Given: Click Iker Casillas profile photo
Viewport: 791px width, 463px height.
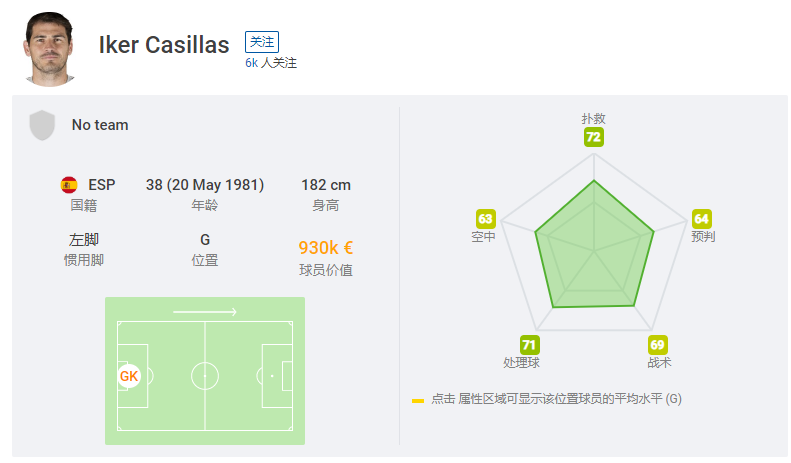Looking at the screenshot, I should pos(49,49).
